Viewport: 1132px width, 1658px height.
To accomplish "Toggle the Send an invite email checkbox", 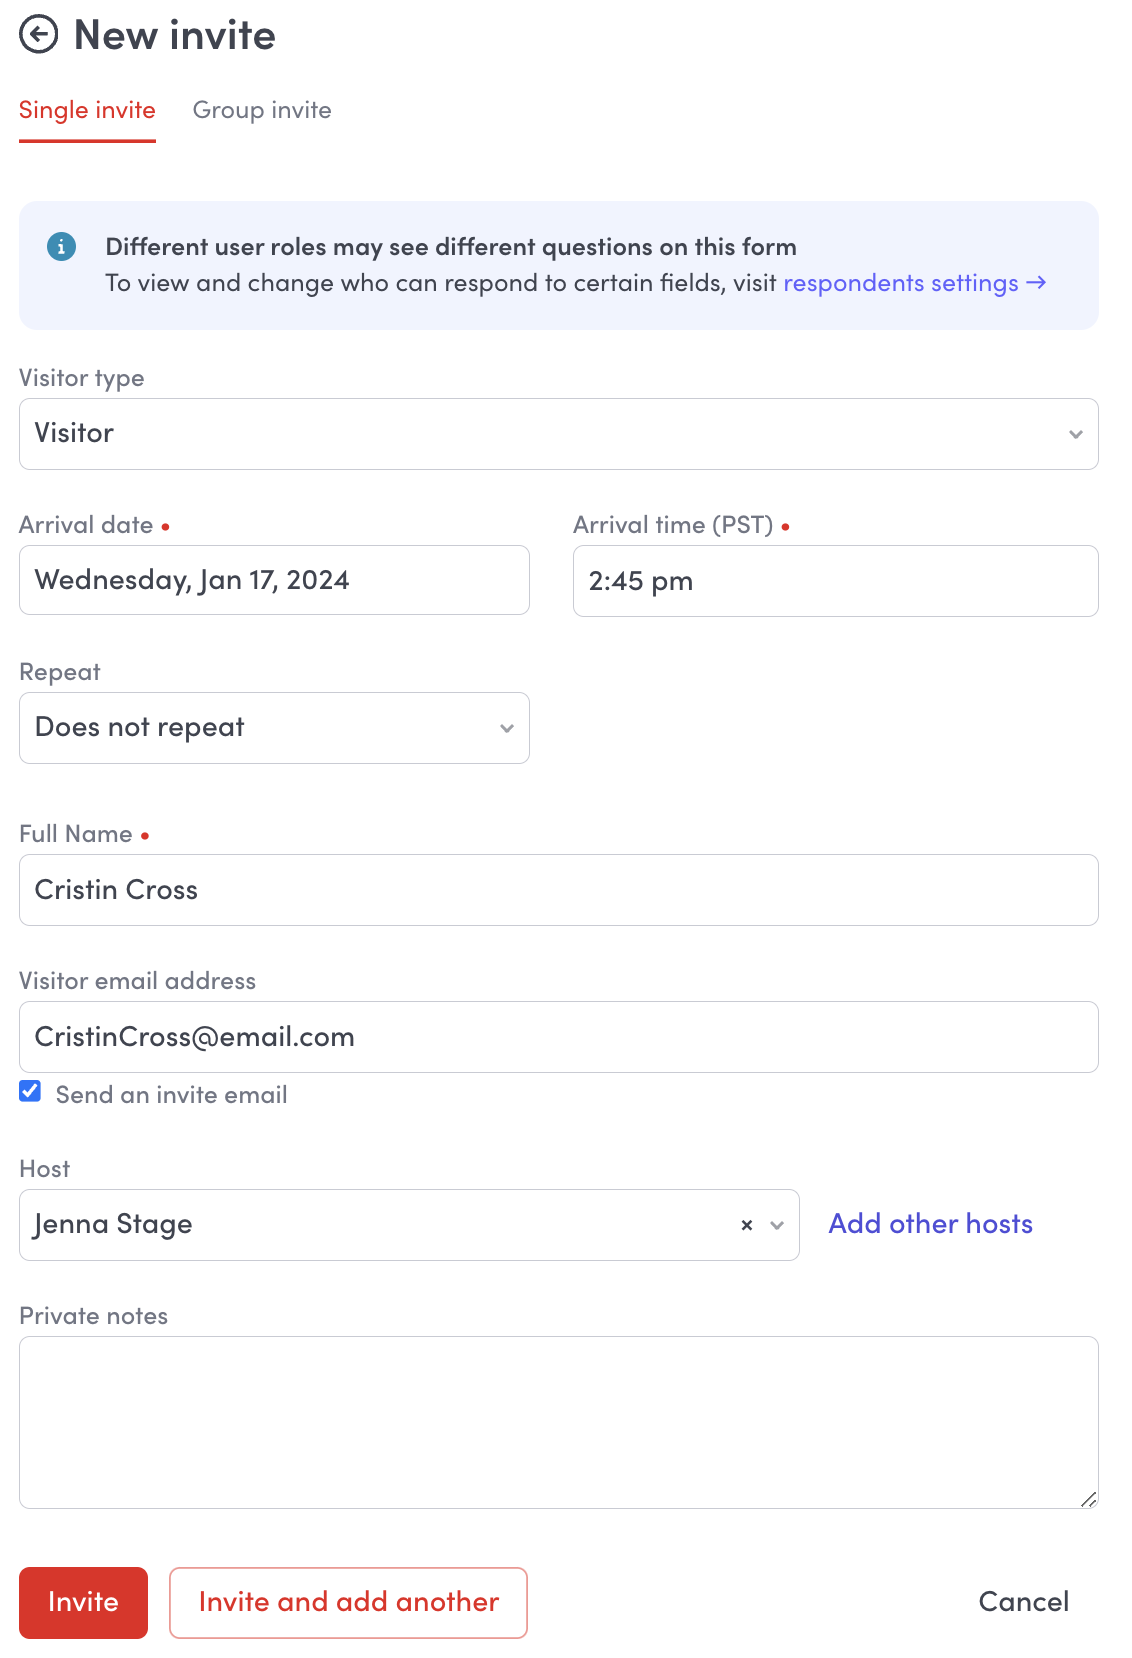I will point(31,1092).
